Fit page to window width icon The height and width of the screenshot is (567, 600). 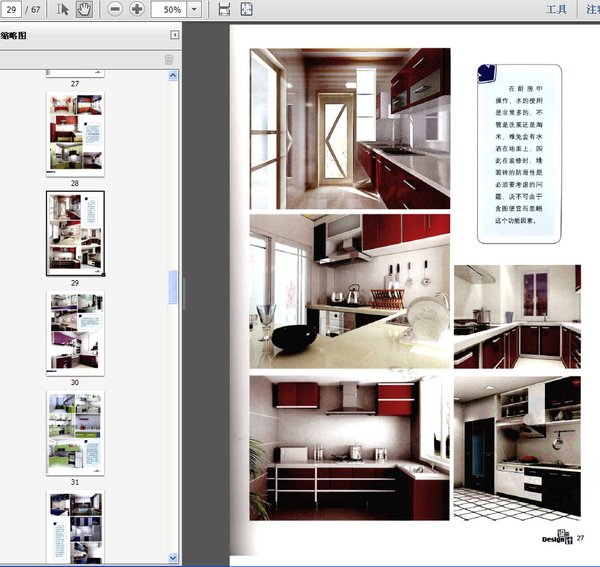click(224, 9)
